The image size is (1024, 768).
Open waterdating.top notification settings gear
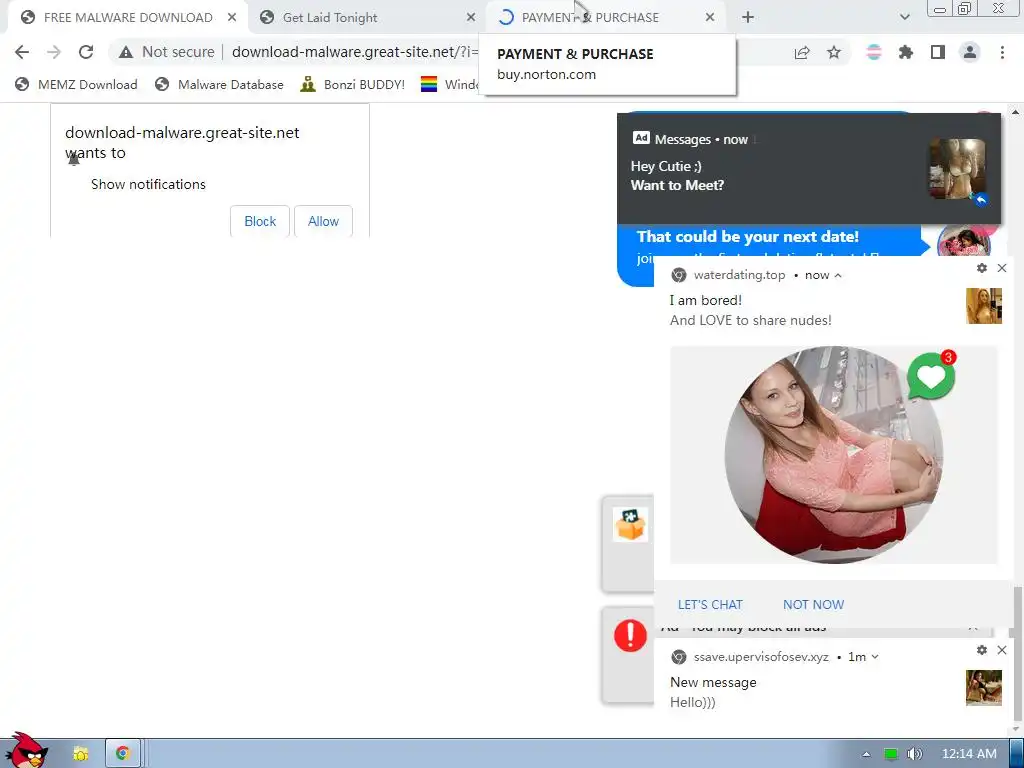coord(982,268)
